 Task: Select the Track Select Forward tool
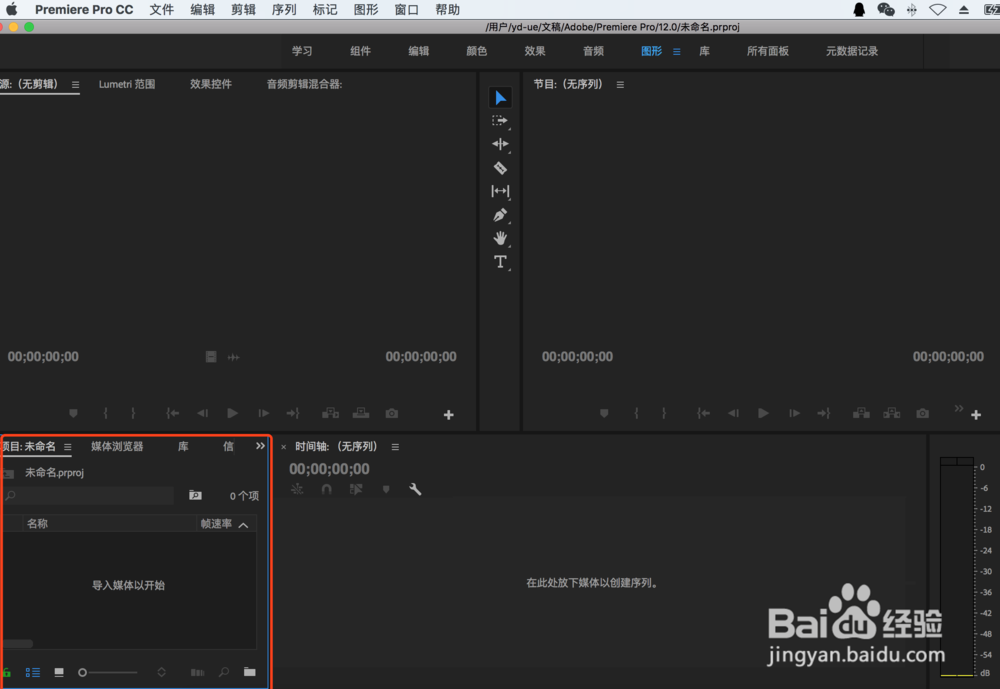pyautogui.click(x=500, y=121)
